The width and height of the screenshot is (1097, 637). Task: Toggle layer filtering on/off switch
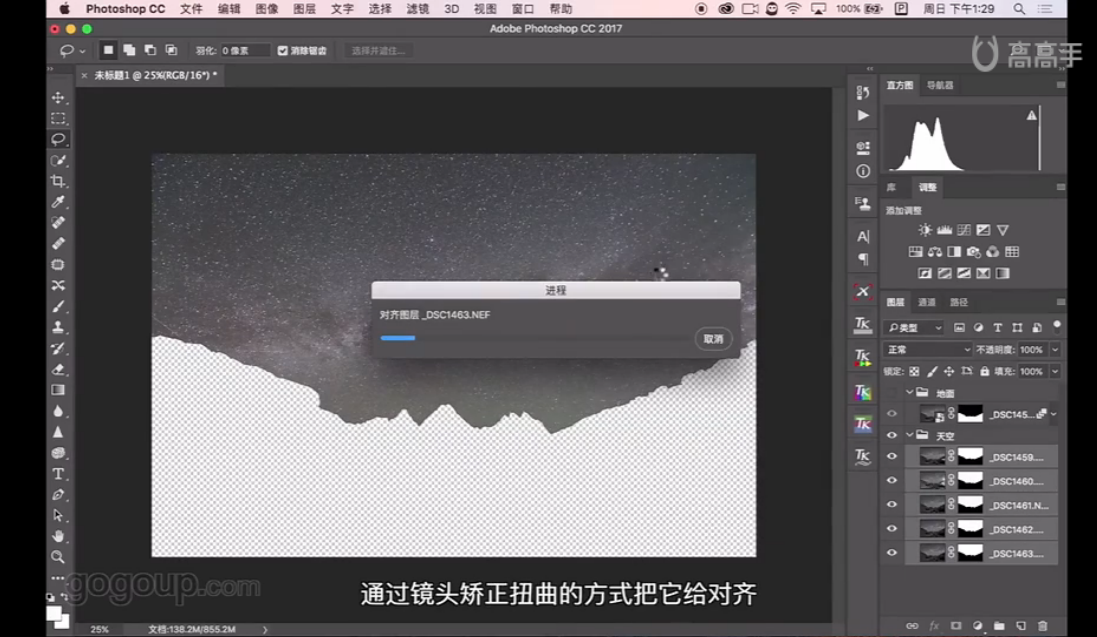click(x=1057, y=326)
